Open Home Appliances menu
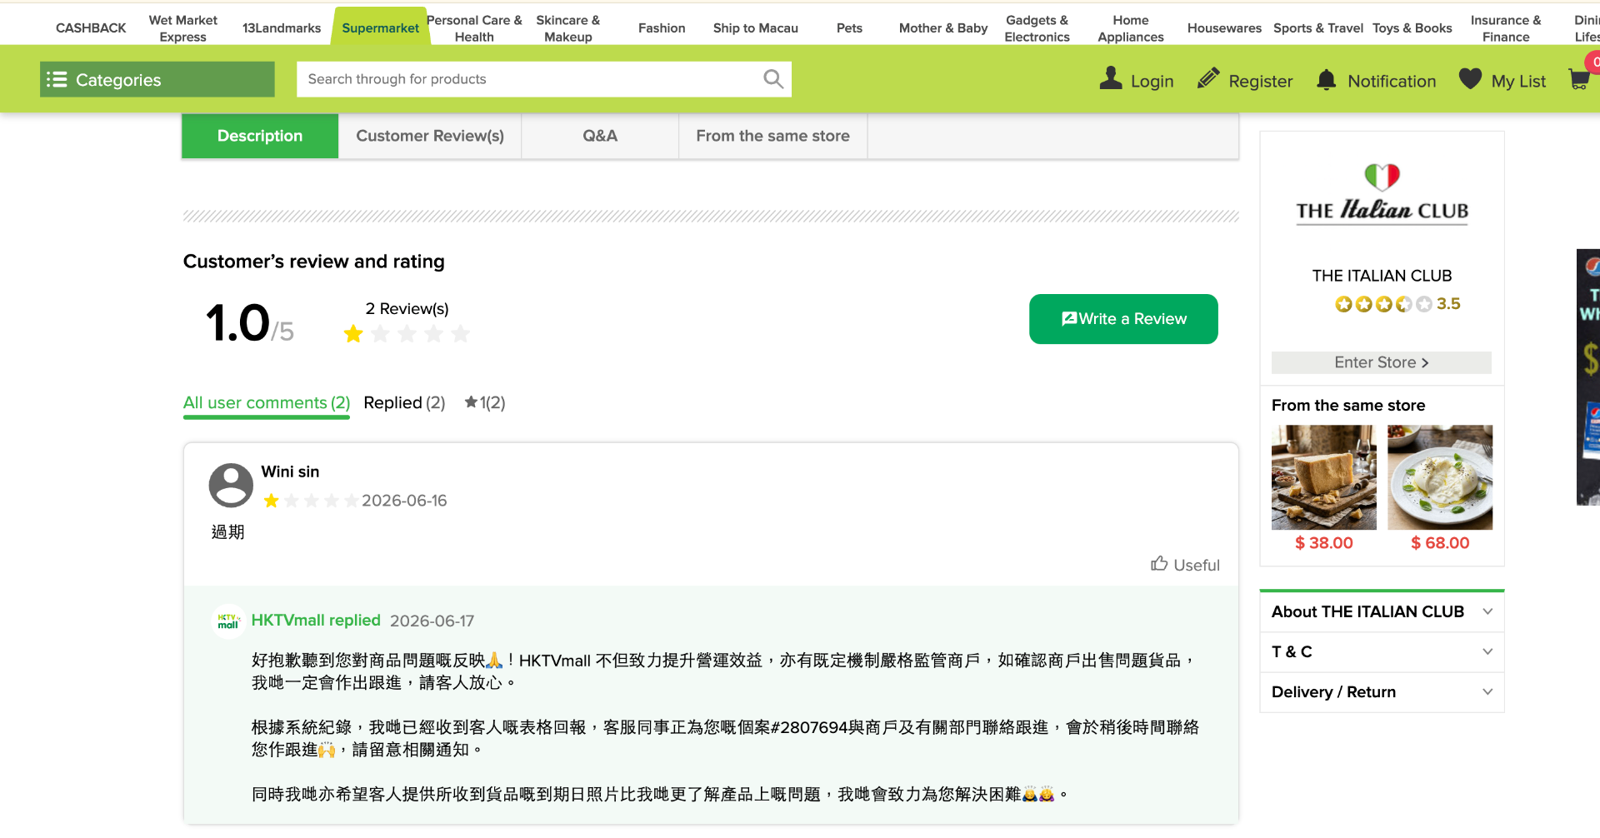1600x838 pixels. [1131, 28]
